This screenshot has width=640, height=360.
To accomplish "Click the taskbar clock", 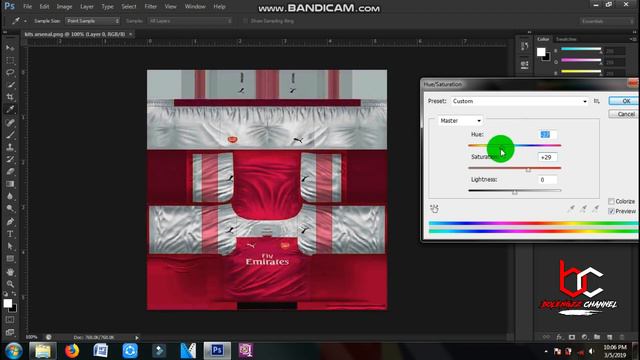I will click(615, 351).
